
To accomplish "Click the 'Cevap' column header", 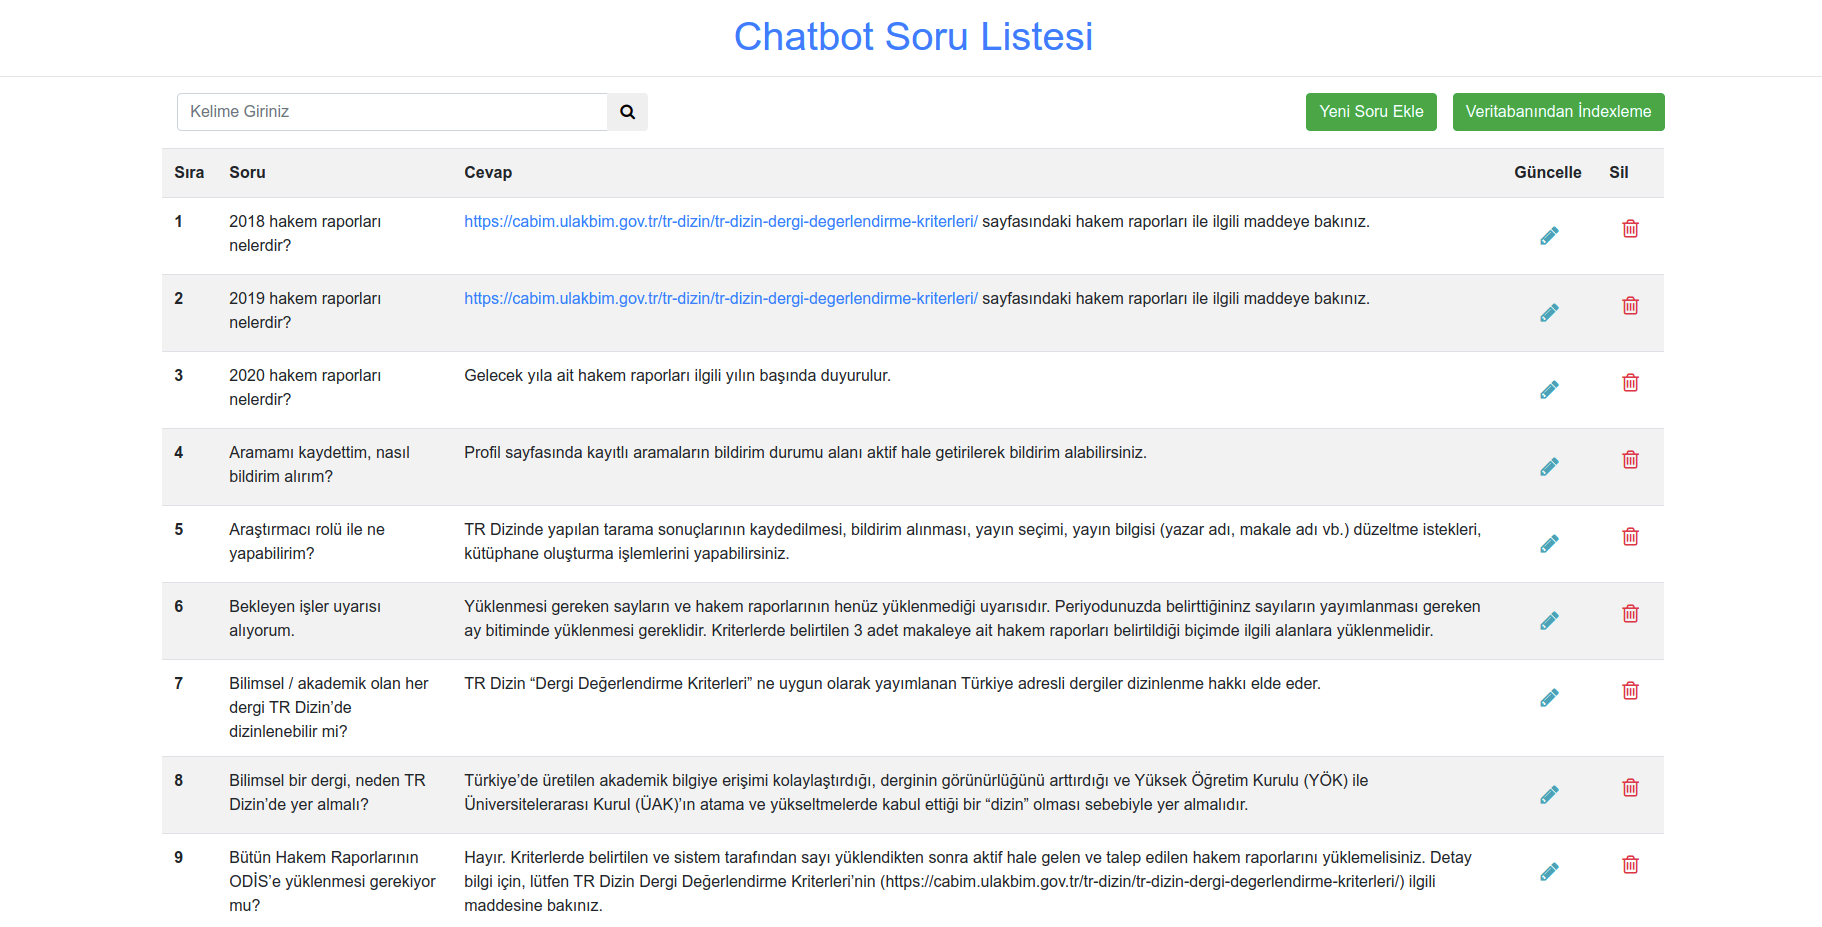I will click(488, 173).
